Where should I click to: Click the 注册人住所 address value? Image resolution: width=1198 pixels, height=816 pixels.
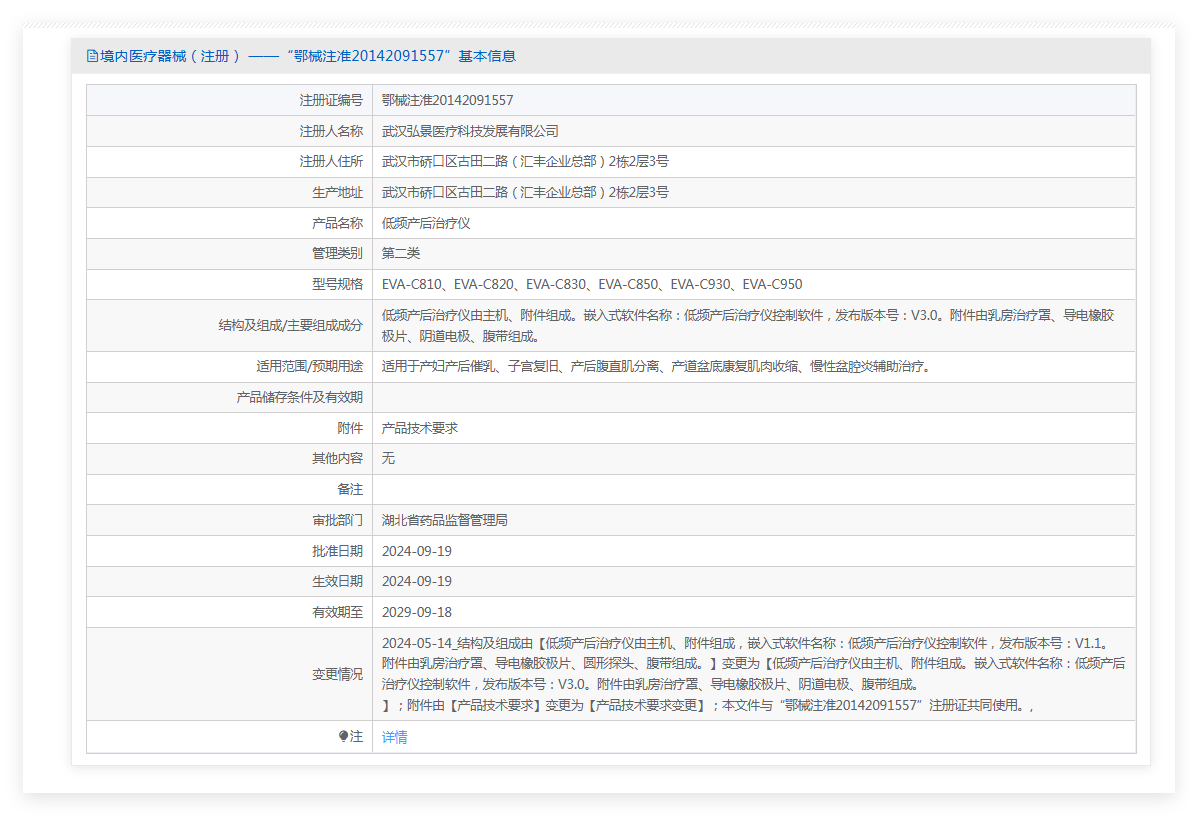[x=525, y=161]
